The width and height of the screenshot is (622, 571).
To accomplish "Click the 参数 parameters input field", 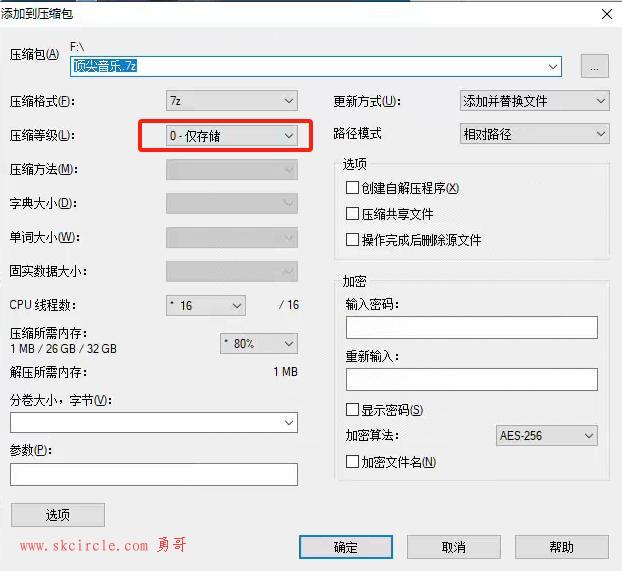I will pyautogui.click(x=154, y=474).
